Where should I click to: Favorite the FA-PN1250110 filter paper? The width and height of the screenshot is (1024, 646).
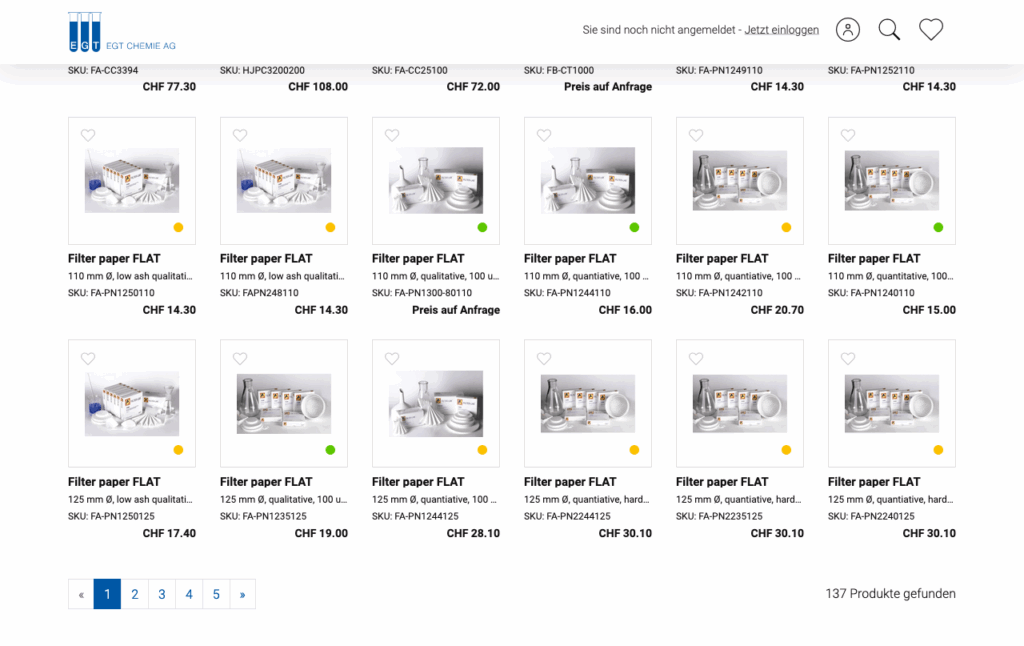coord(88,136)
